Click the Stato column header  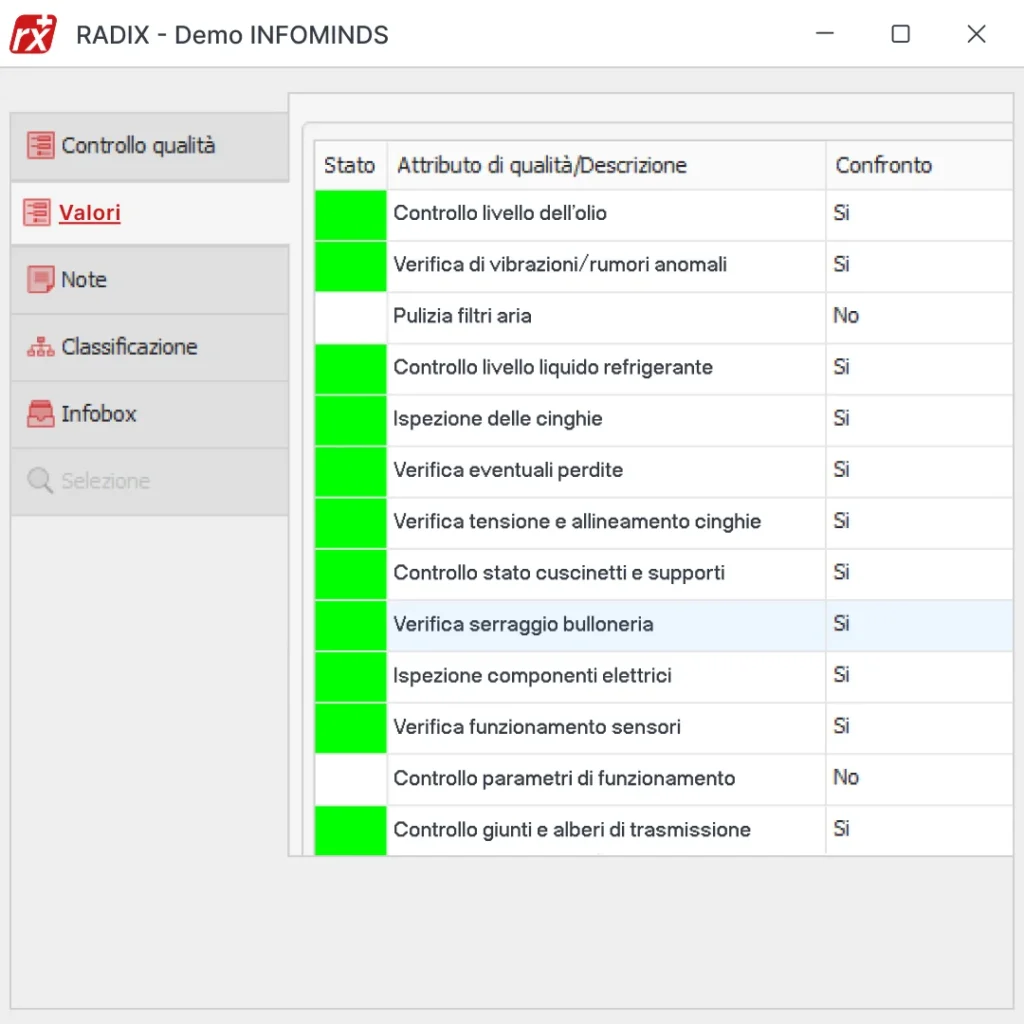pos(349,165)
